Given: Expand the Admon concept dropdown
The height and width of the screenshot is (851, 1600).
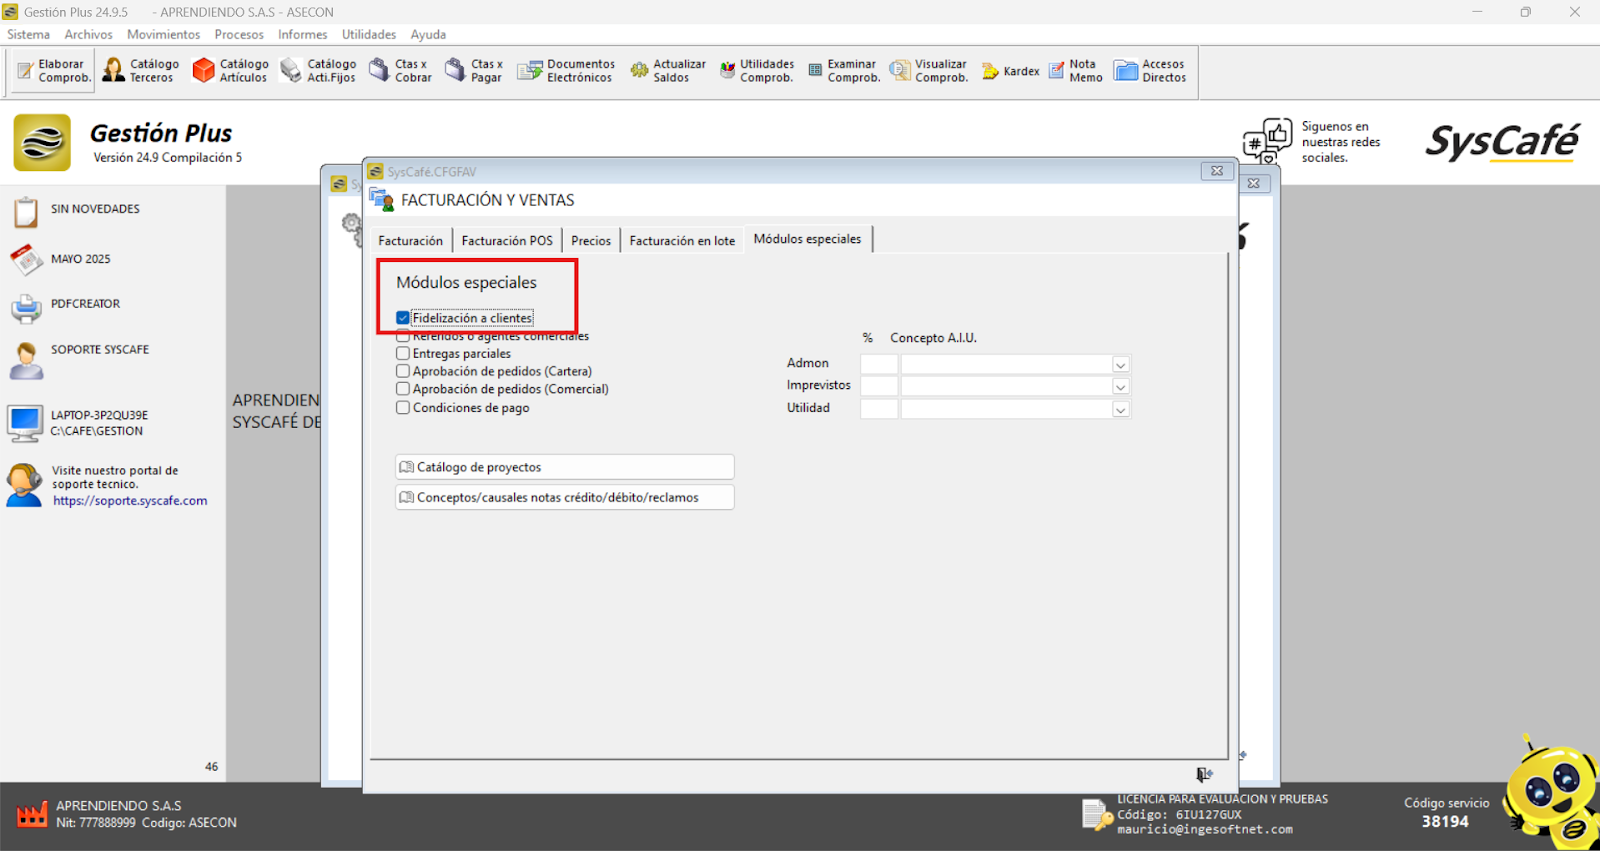Looking at the screenshot, I should (x=1120, y=365).
